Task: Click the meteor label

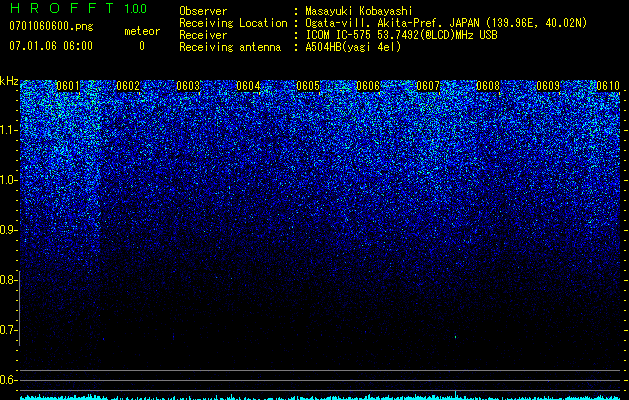Action: point(142,31)
